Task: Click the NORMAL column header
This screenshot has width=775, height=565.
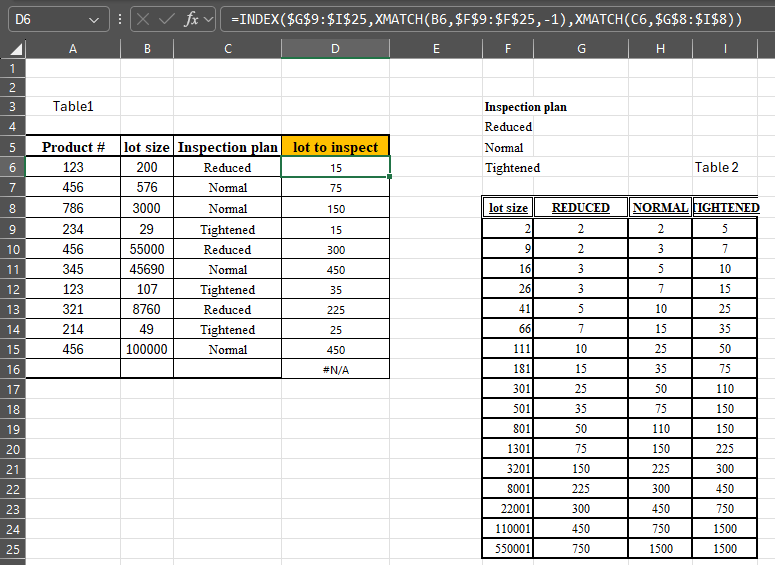Action: click(660, 208)
